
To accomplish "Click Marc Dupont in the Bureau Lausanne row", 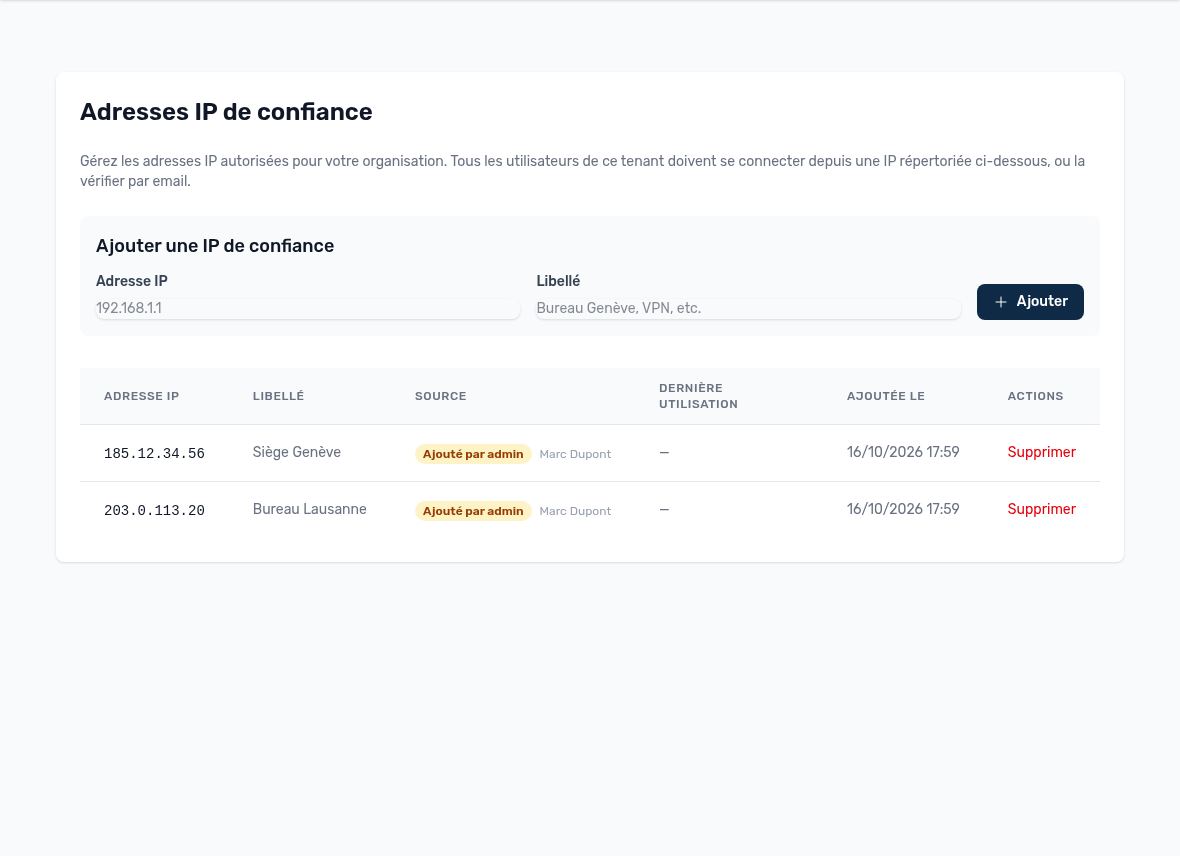I will click(x=575, y=511).
